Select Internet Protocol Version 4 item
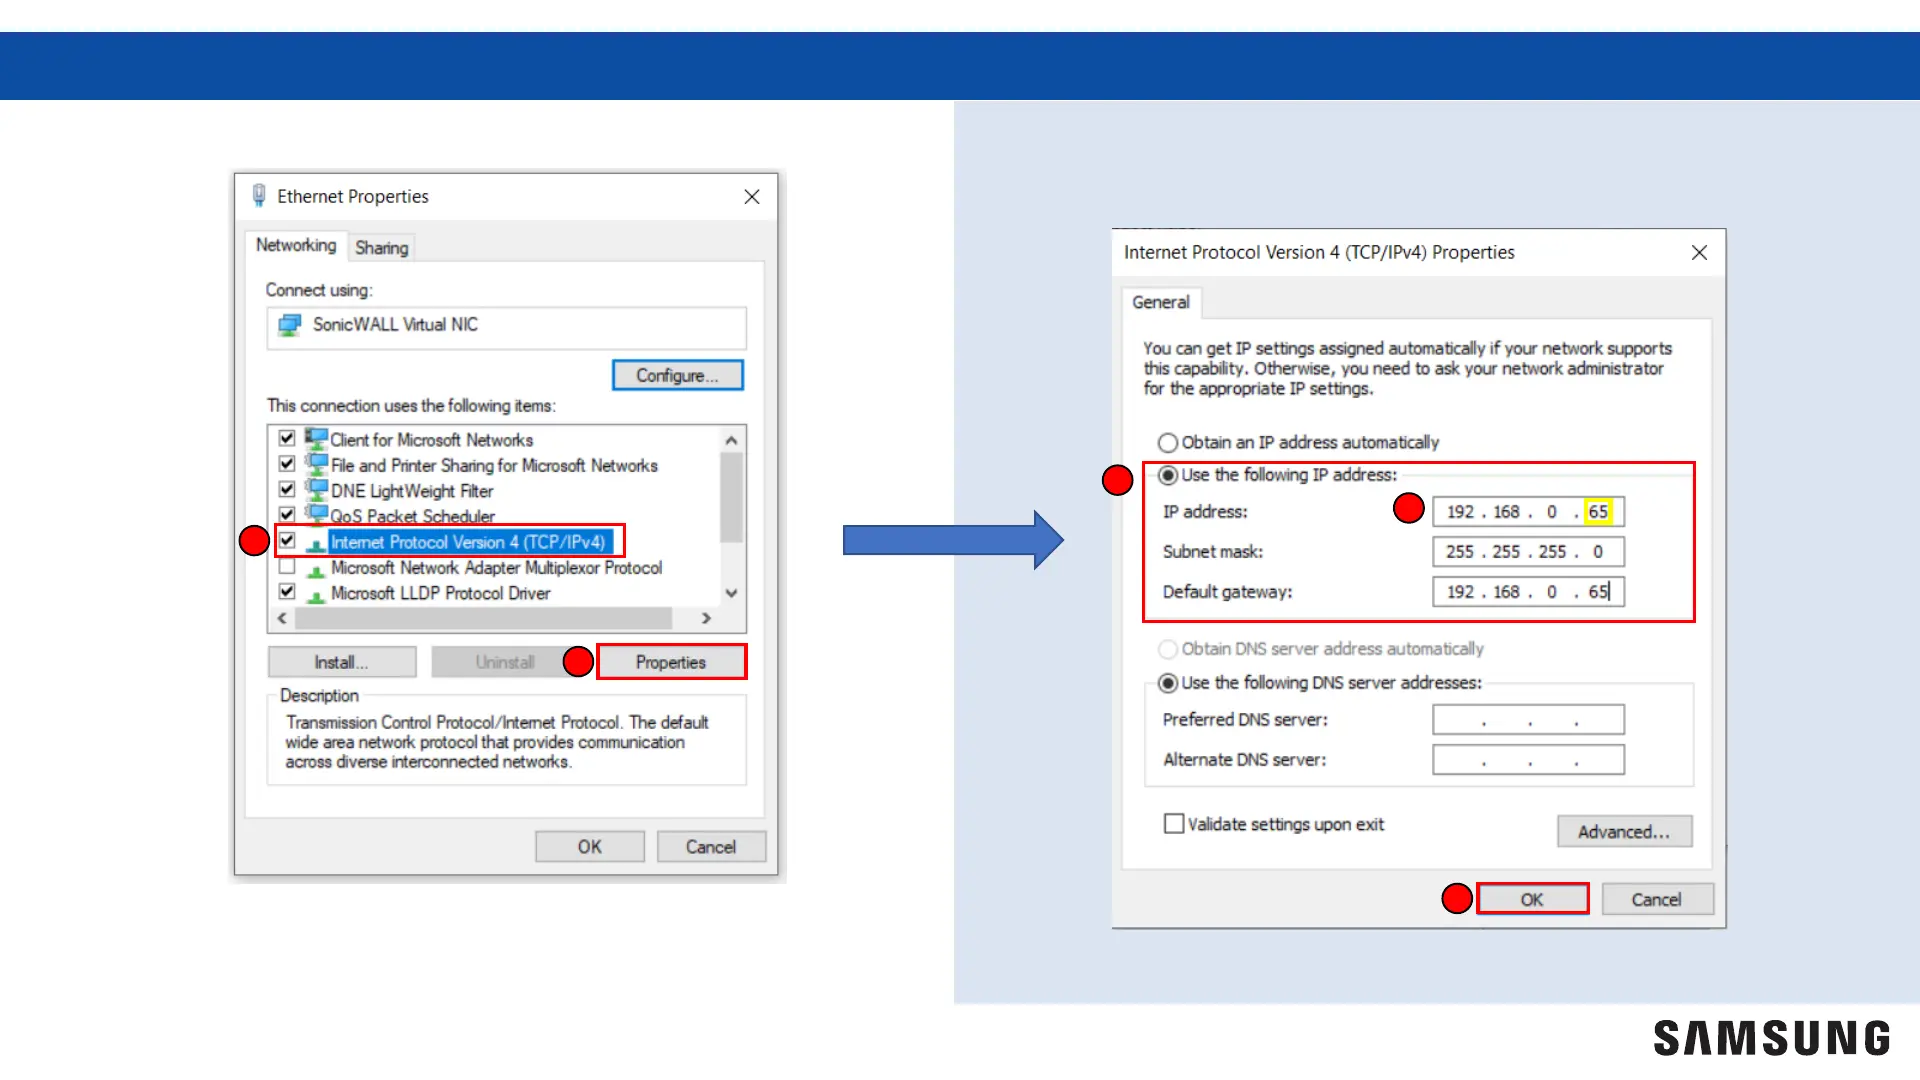The height and width of the screenshot is (1080, 1920). click(467, 542)
